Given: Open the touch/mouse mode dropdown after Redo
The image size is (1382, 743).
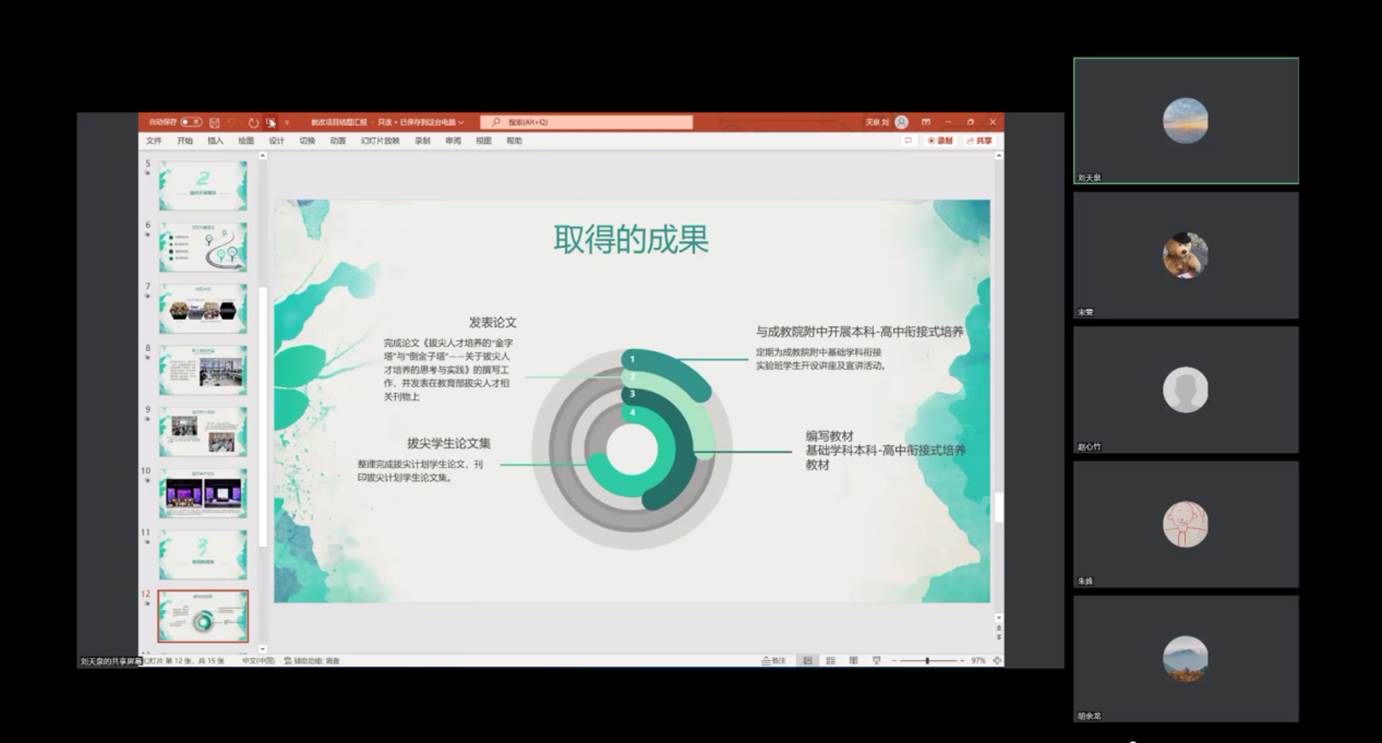Looking at the screenshot, I should [x=272, y=122].
